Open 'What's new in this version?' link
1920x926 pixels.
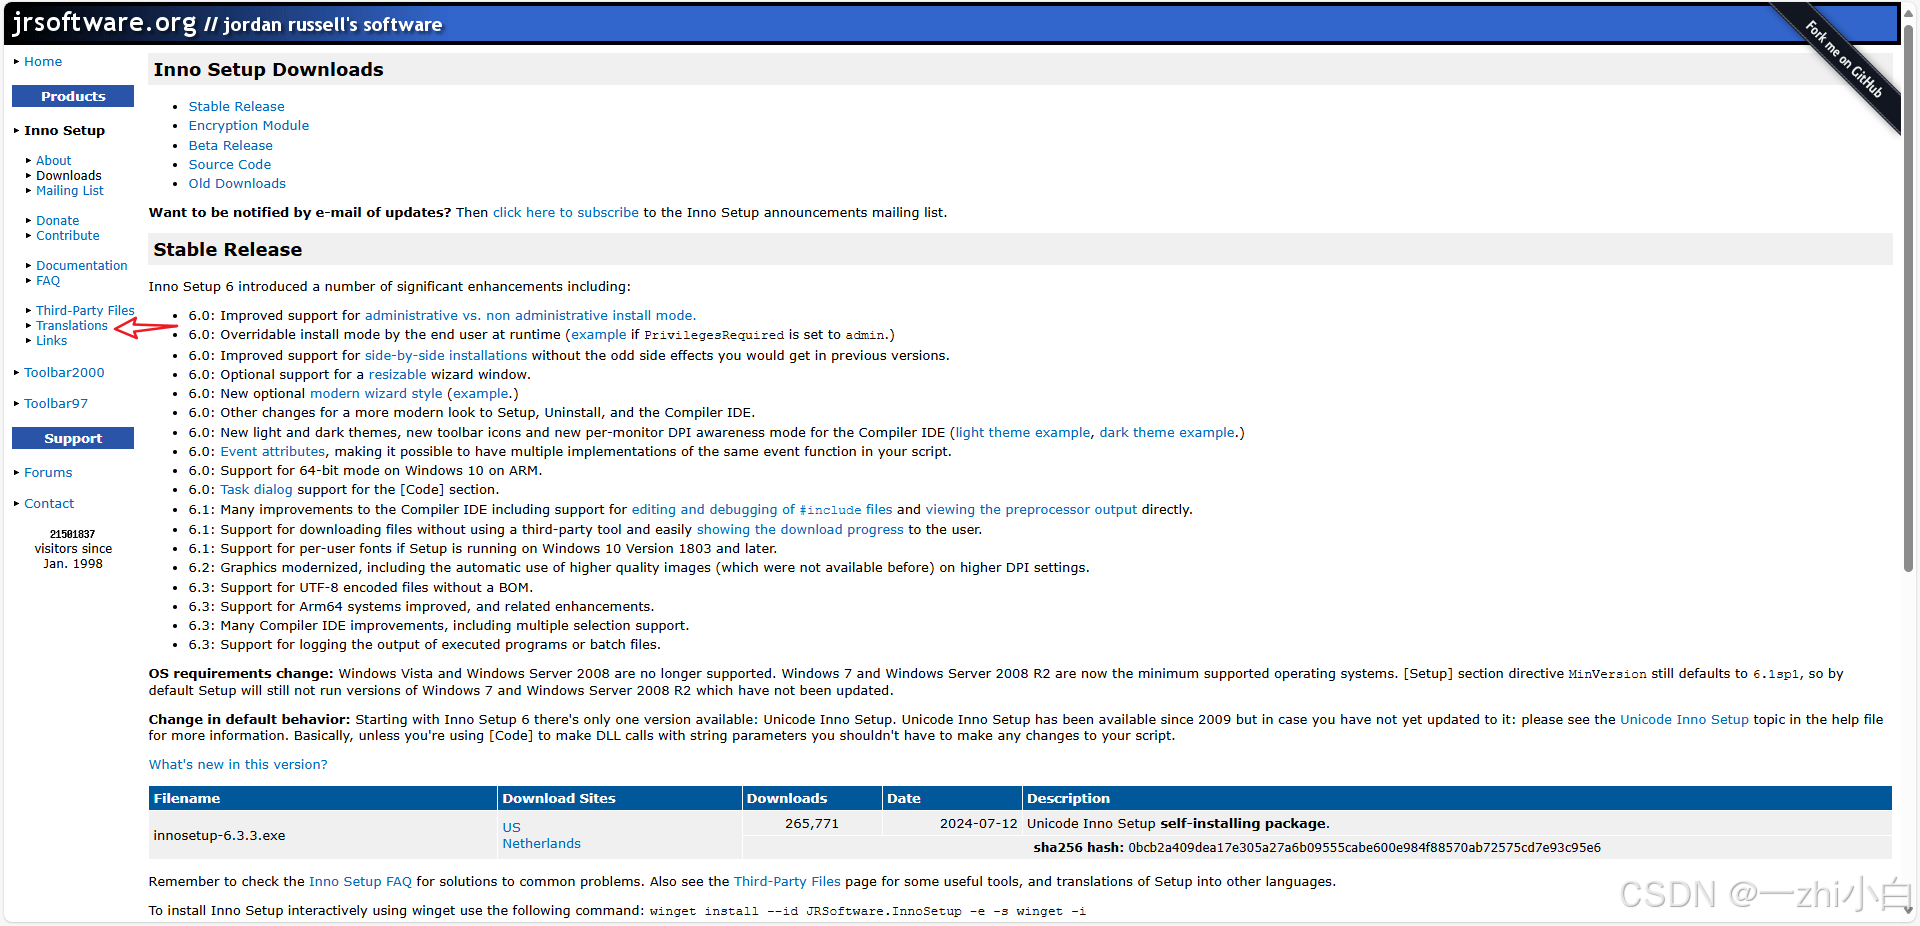[238, 765]
